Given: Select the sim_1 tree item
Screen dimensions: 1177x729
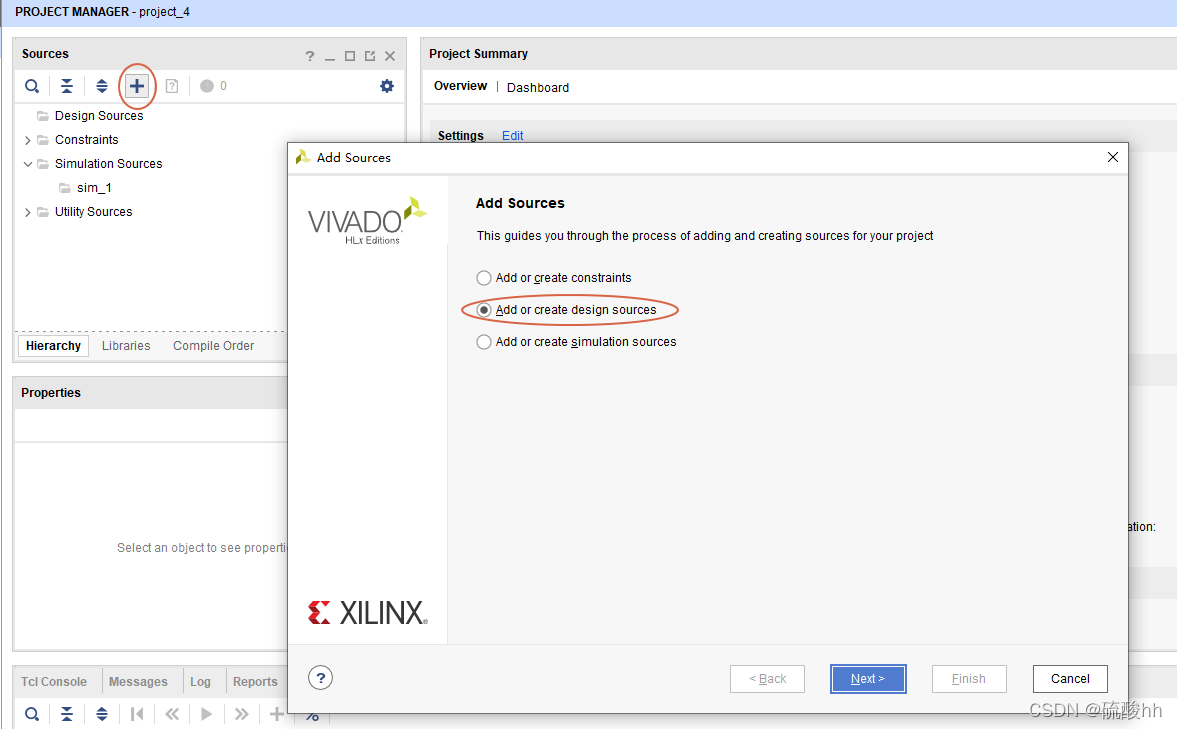Looking at the screenshot, I should (x=94, y=188).
